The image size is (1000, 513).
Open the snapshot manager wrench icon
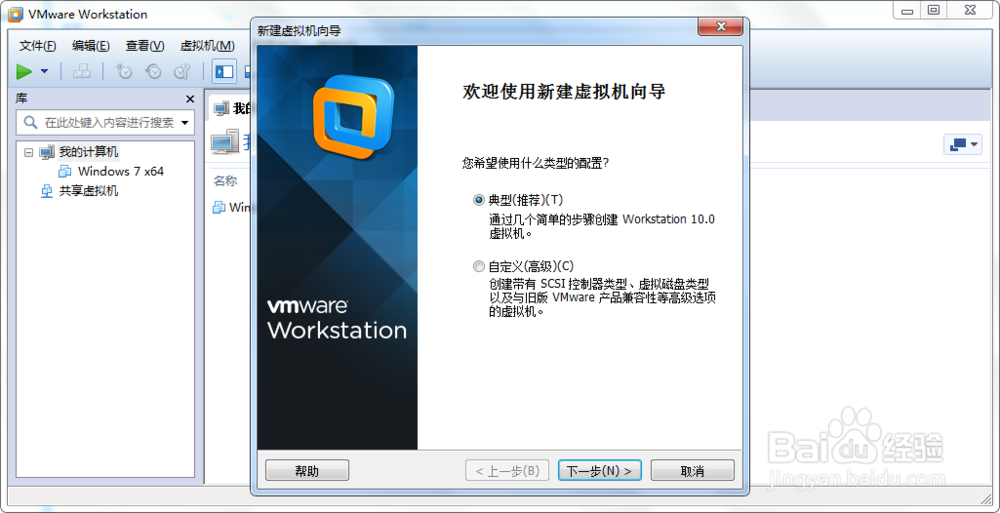[x=182, y=71]
